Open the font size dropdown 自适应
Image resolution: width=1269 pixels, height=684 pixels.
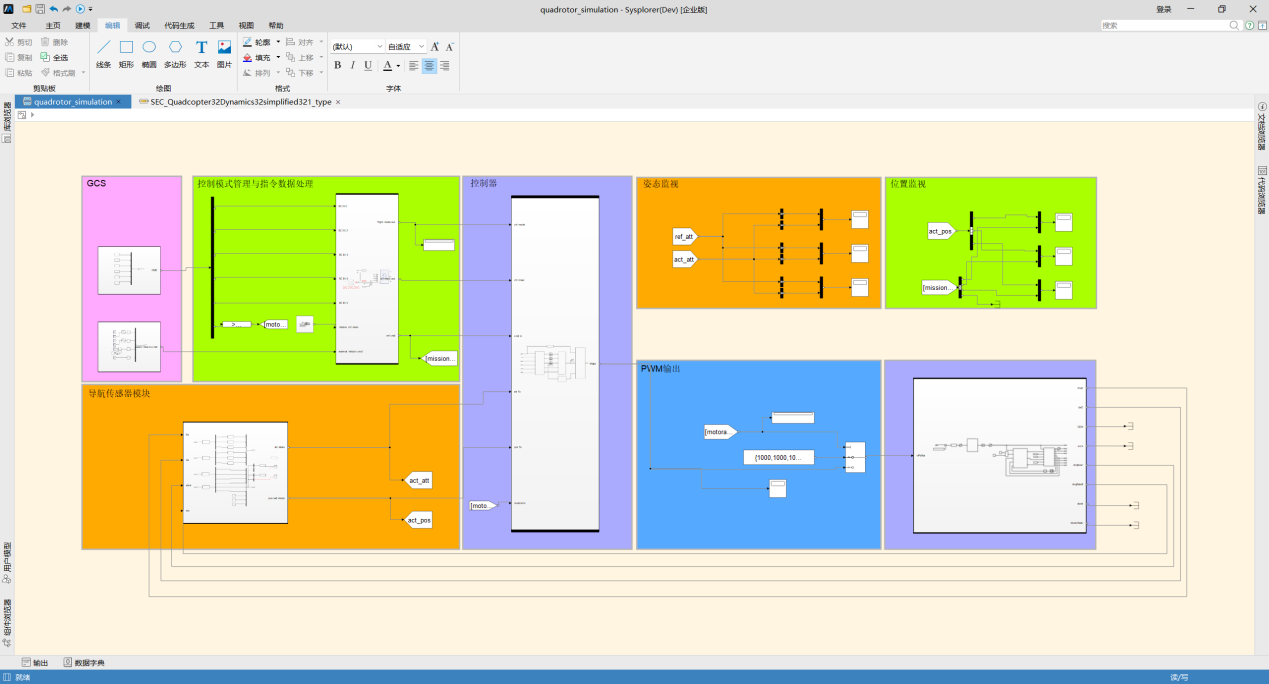pyautogui.click(x=407, y=47)
